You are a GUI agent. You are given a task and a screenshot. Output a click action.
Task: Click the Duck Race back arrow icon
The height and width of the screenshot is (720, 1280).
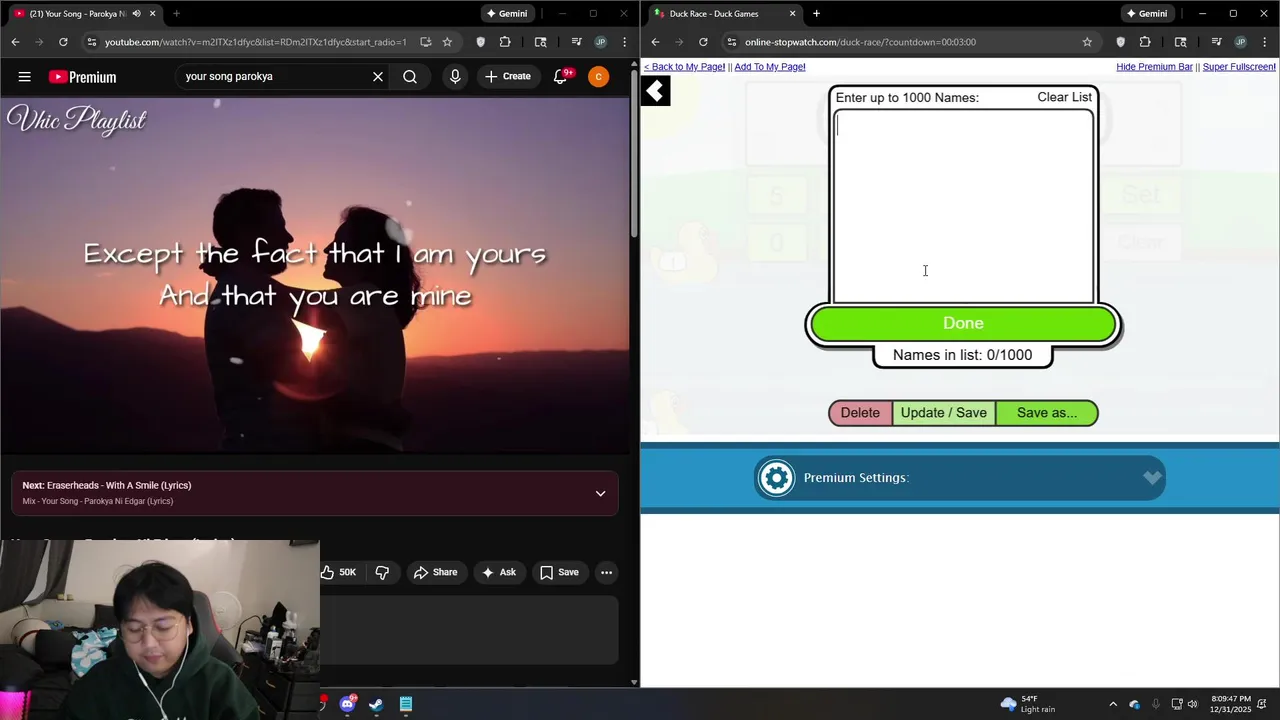pos(655,92)
